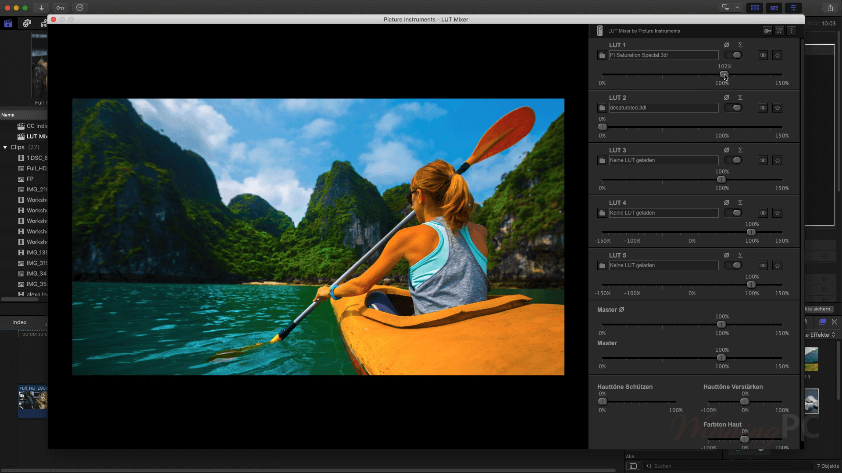Click the keyword key icon in Final Cut toolbar

point(60,8)
